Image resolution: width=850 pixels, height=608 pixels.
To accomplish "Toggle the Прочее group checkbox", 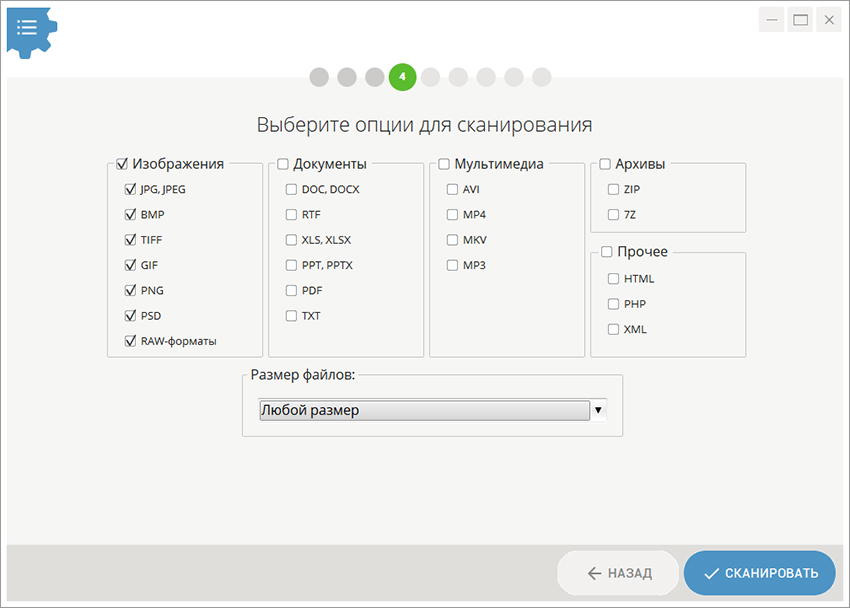I will coord(606,252).
